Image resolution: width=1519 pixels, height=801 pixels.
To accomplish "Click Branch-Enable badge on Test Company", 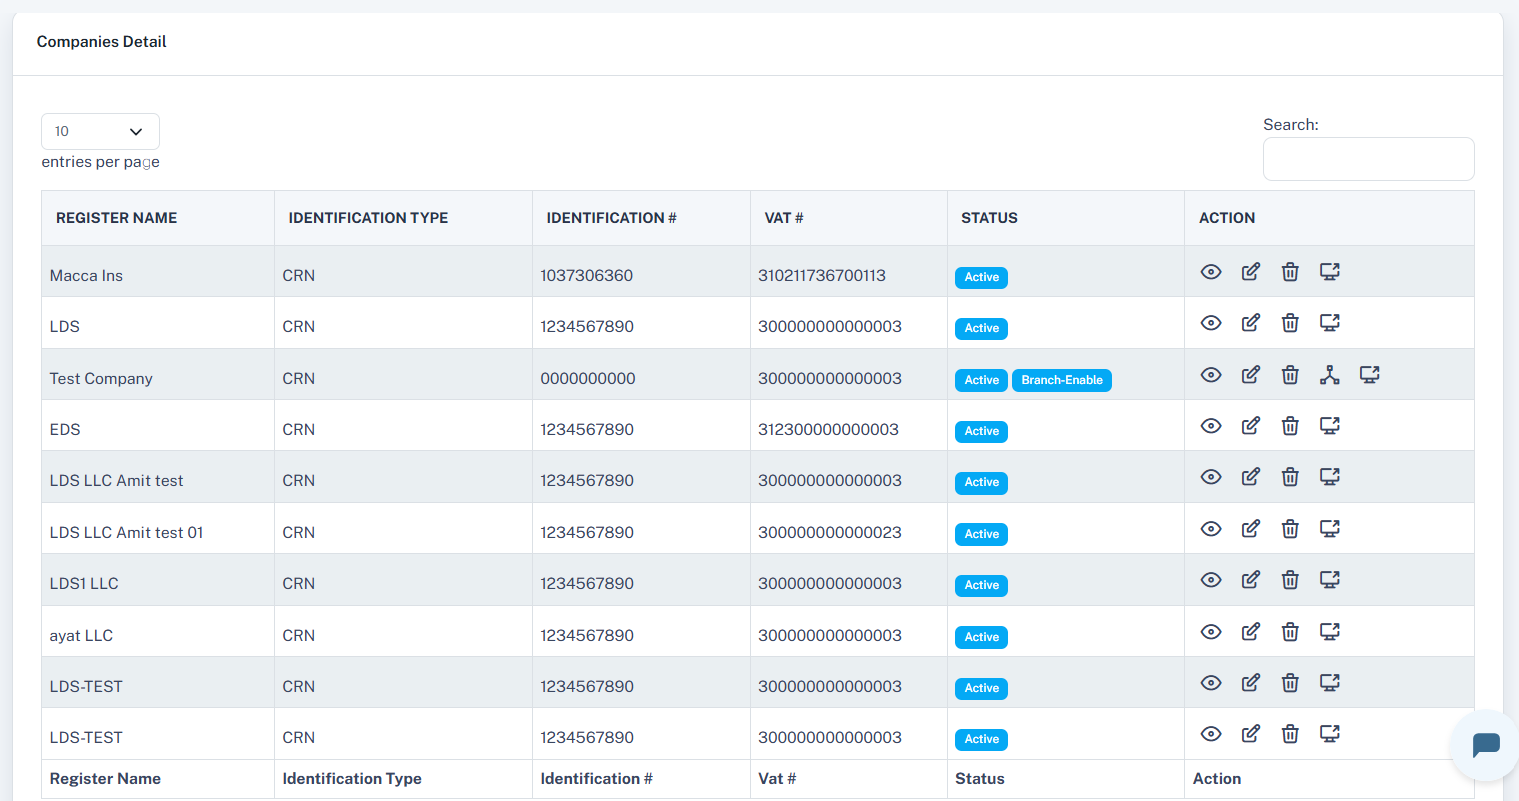I will pos(1061,380).
